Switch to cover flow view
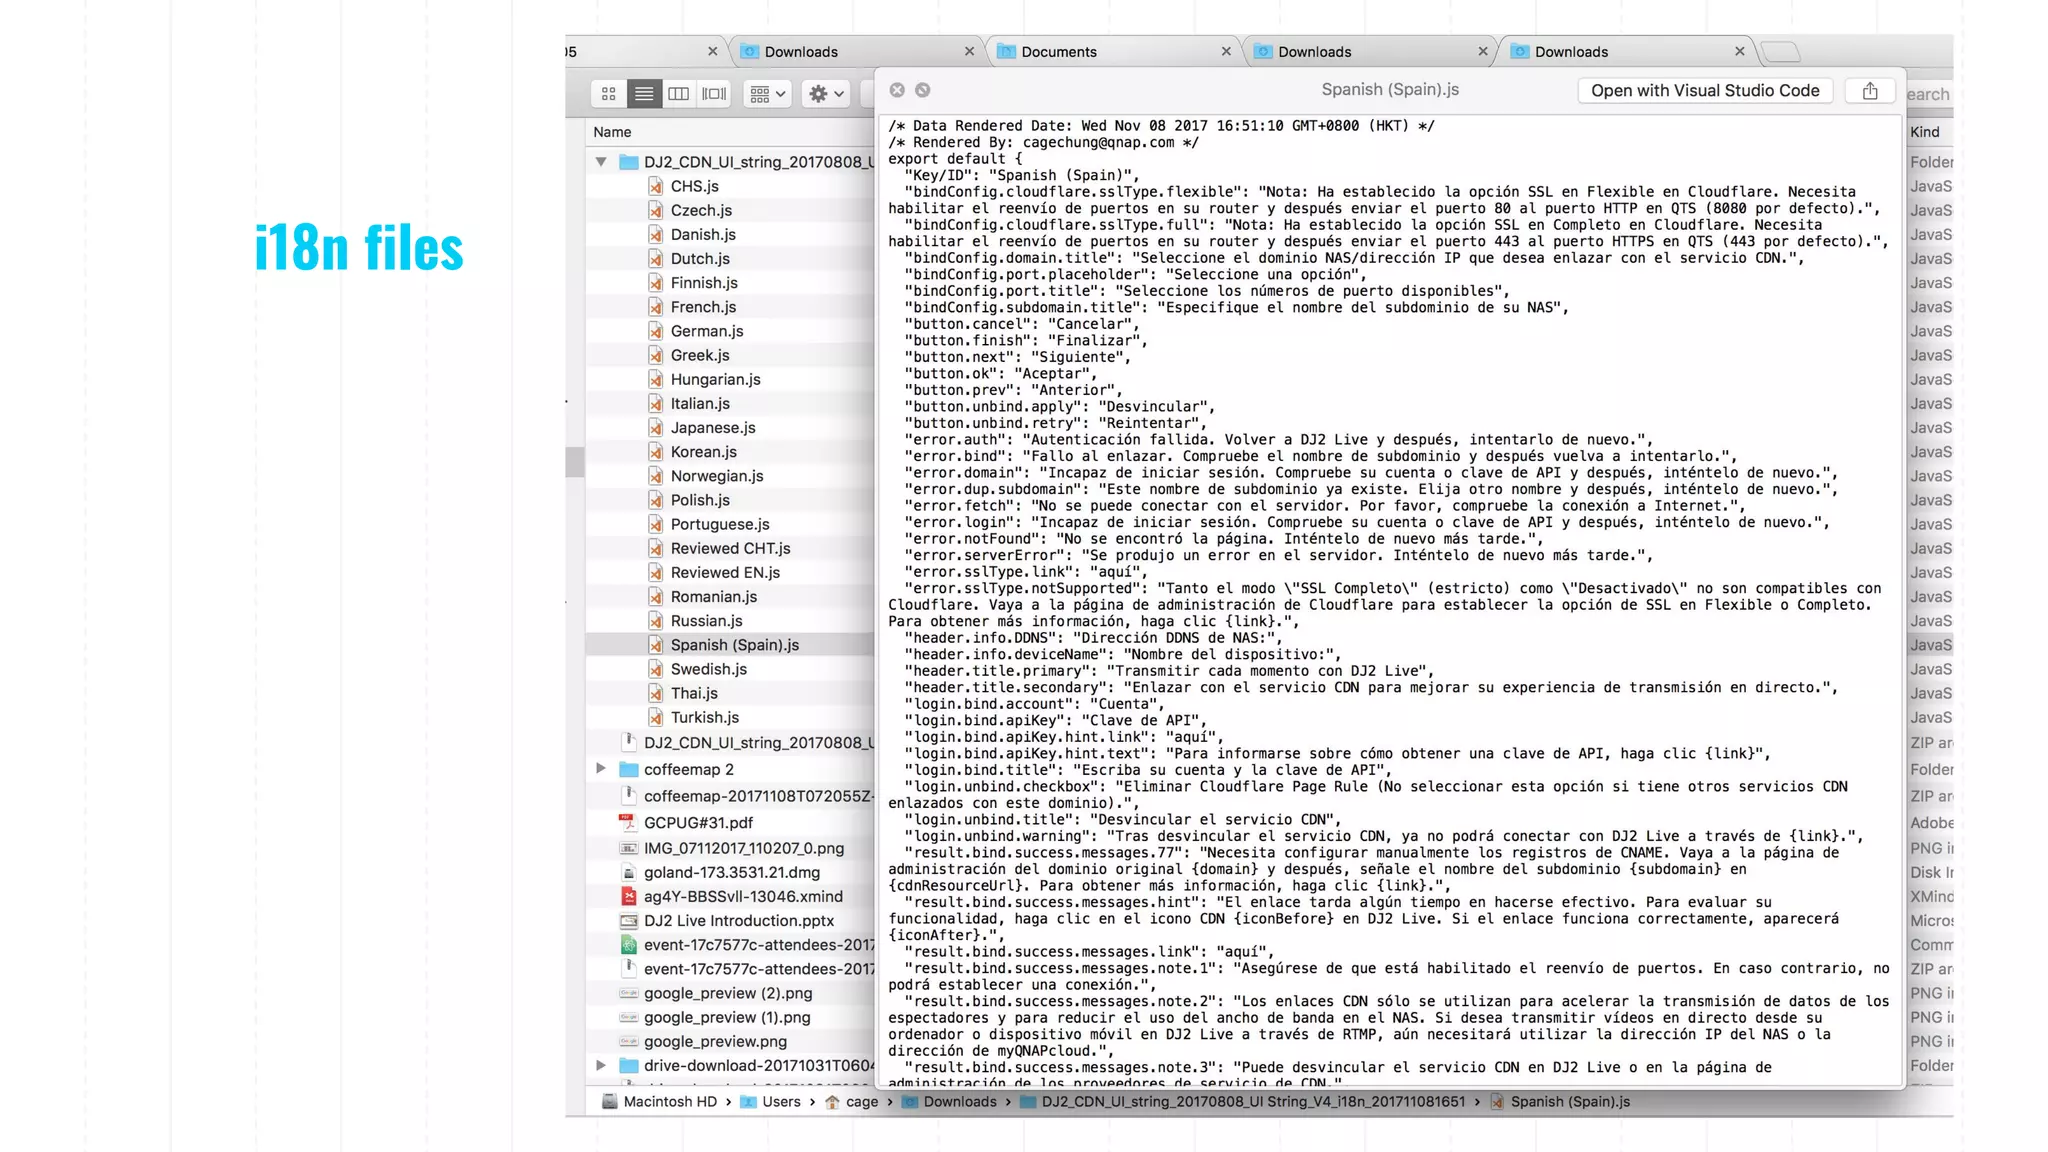 coord(714,94)
